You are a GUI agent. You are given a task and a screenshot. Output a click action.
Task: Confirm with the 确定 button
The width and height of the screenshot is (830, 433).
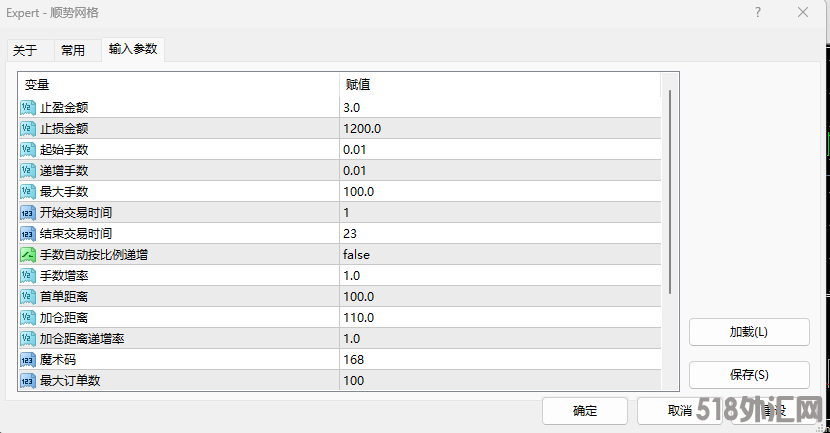pyautogui.click(x=585, y=411)
